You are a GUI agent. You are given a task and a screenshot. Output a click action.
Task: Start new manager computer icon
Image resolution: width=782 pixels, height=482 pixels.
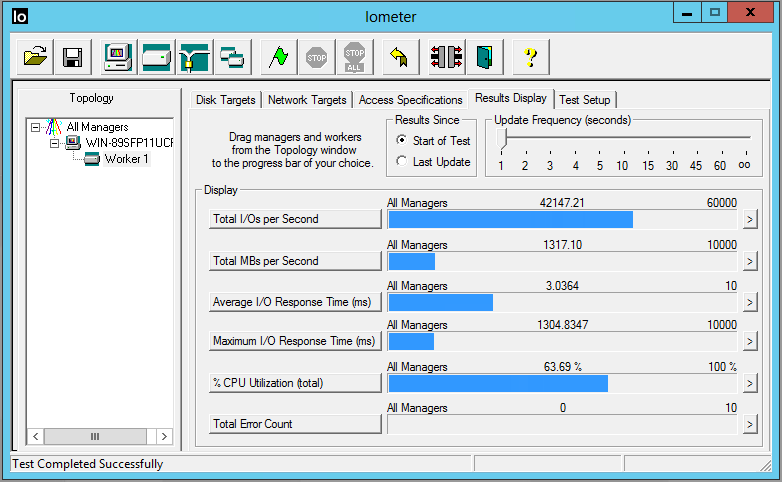(118, 57)
